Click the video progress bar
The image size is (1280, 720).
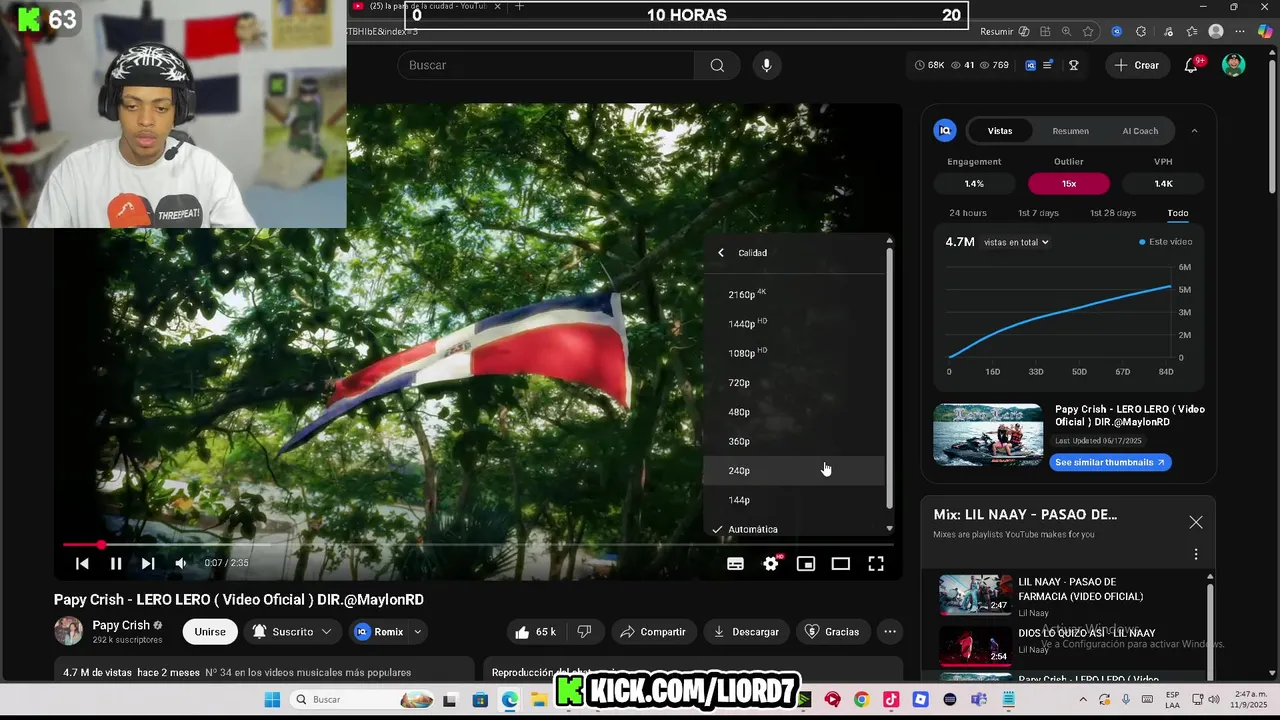click(478, 545)
